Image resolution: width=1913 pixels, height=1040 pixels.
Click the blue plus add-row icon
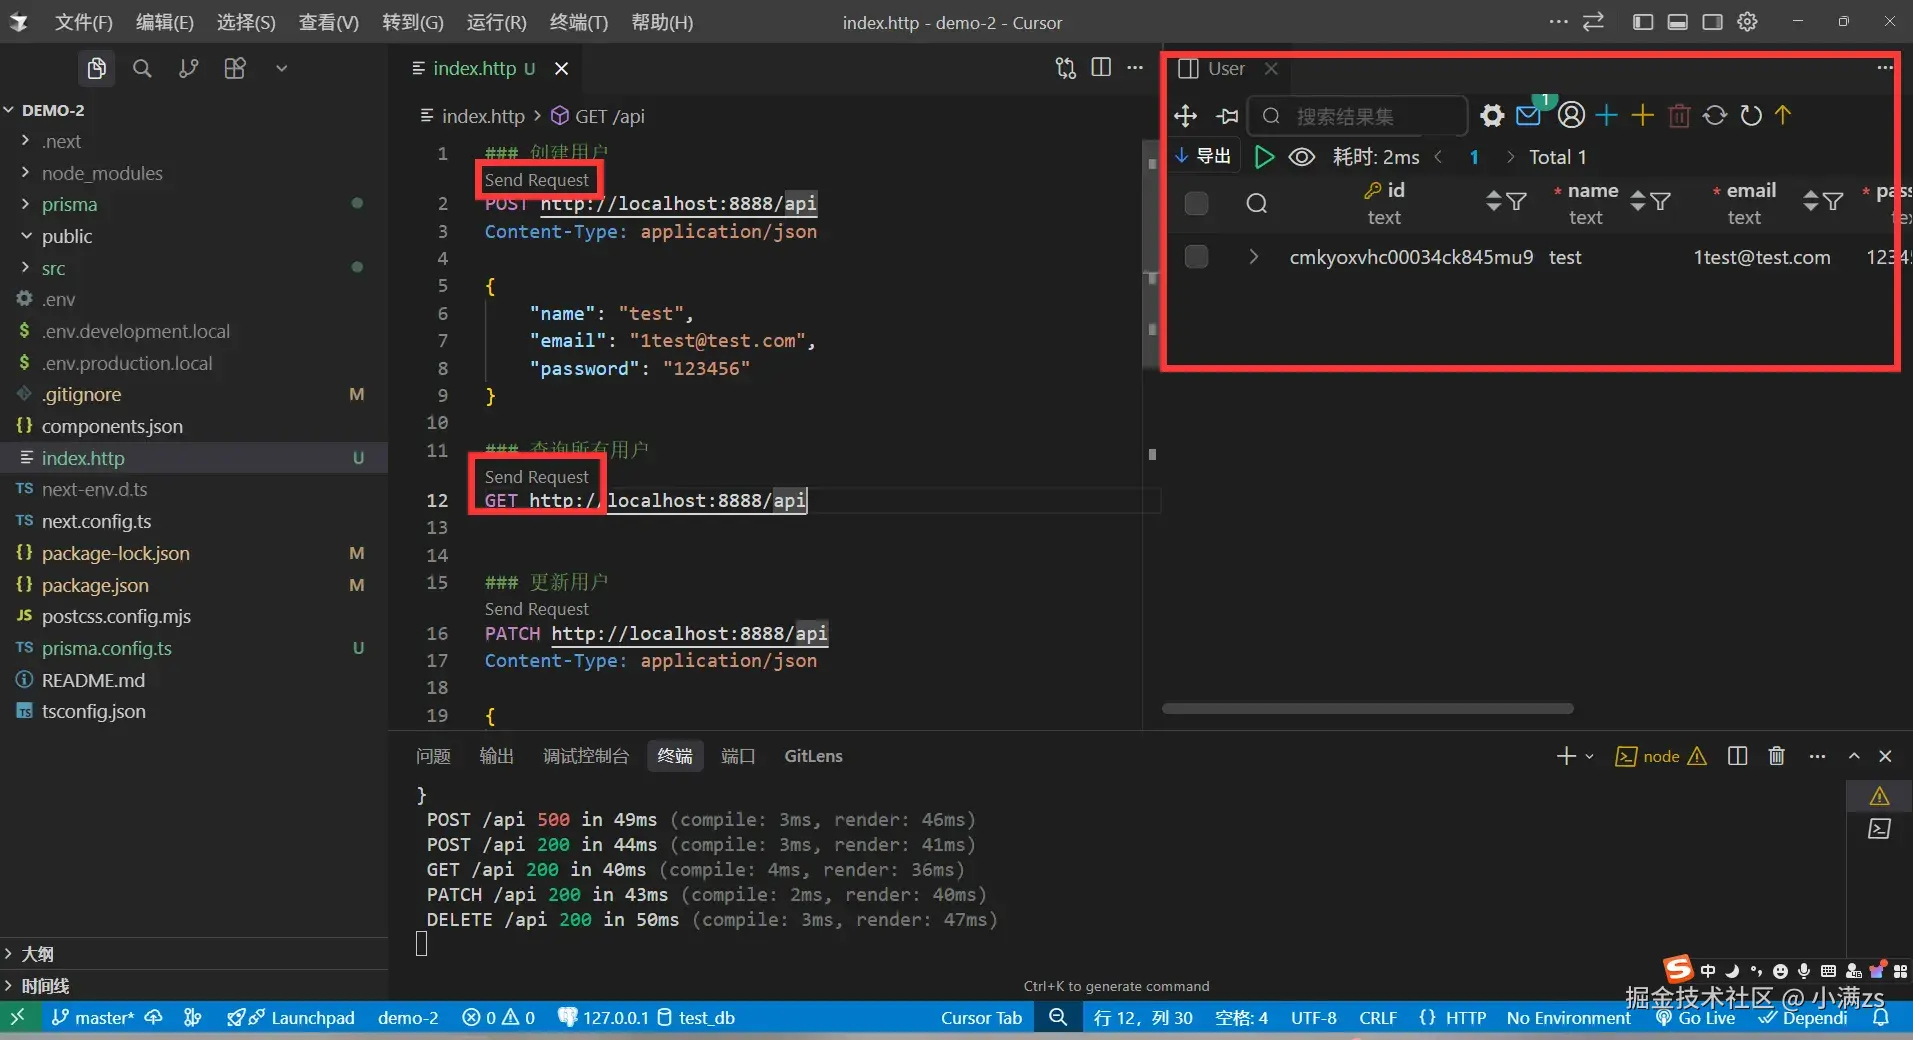pyautogui.click(x=1606, y=115)
